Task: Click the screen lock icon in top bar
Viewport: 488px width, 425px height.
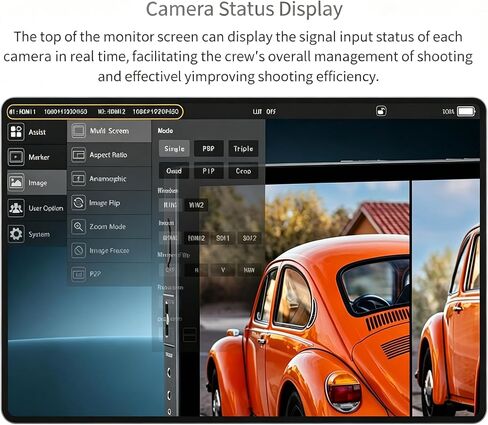Action: pyautogui.click(x=381, y=111)
